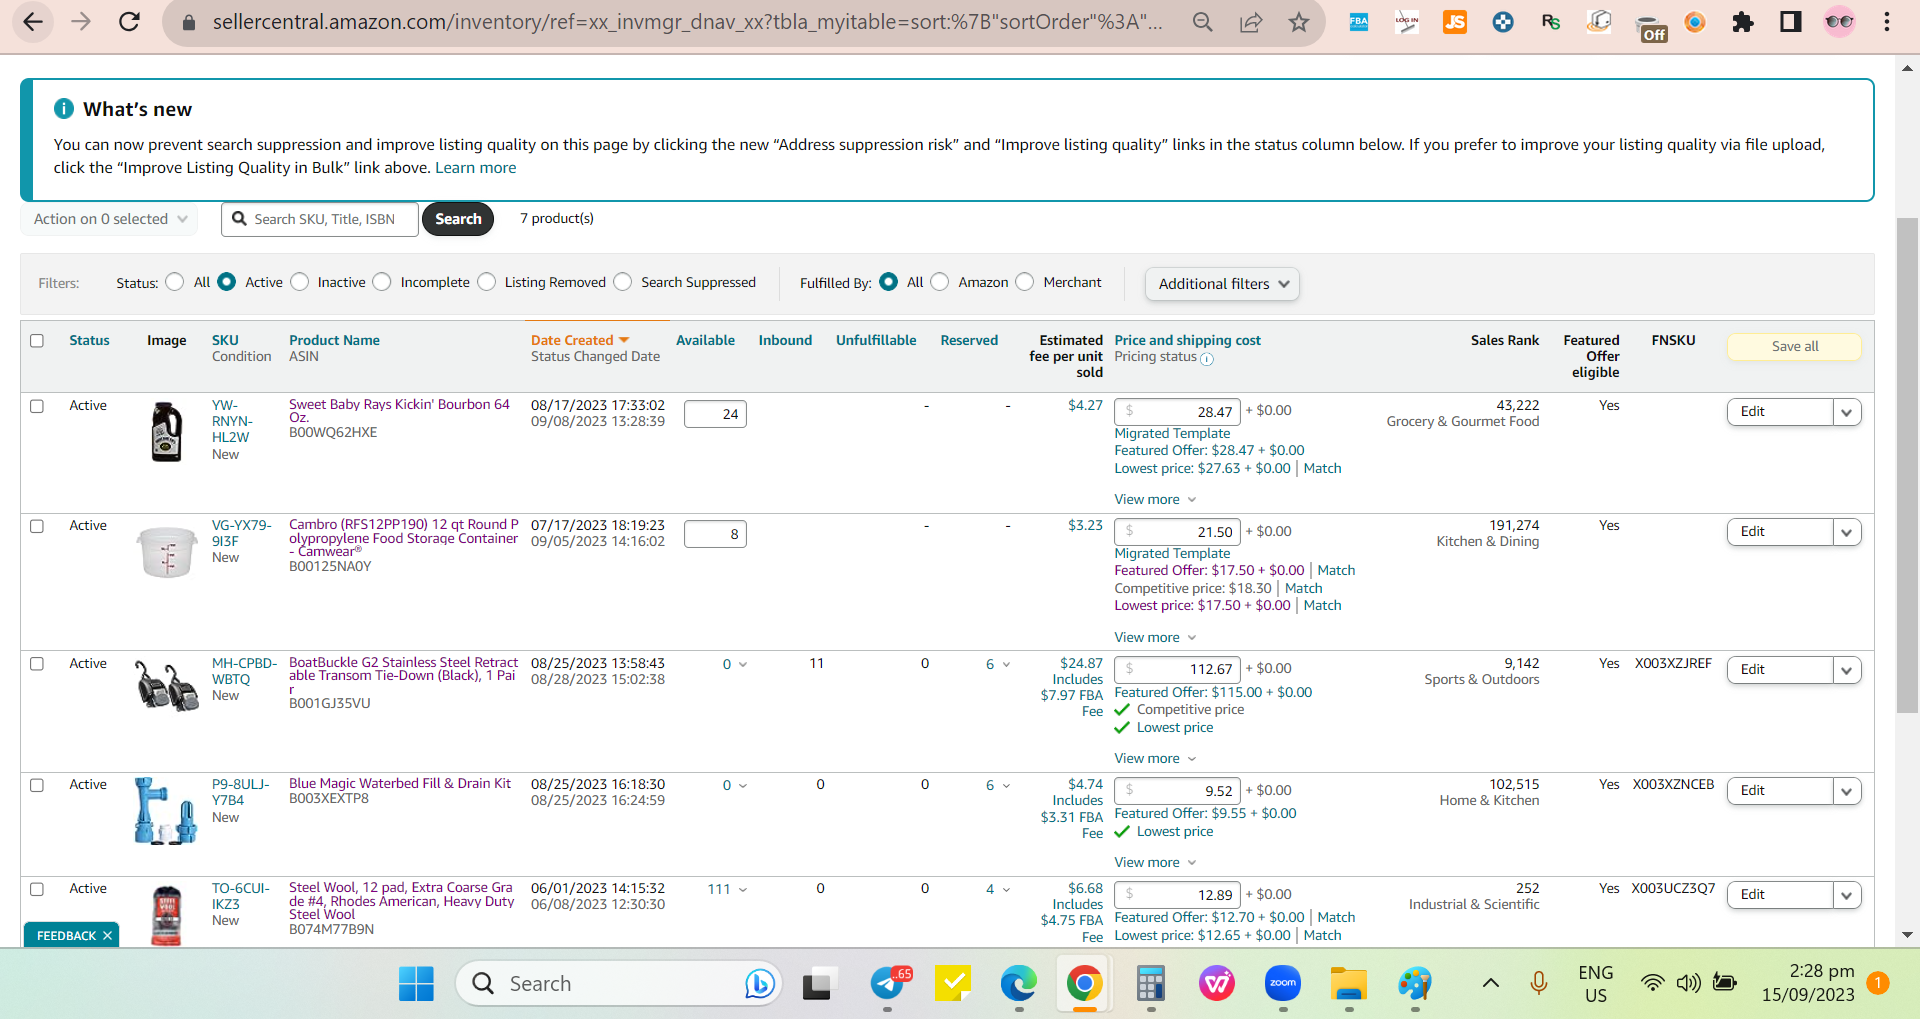The width and height of the screenshot is (1920, 1019).
Task: Select the BoatBuckle row checkbox
Action: click(37, 664)
